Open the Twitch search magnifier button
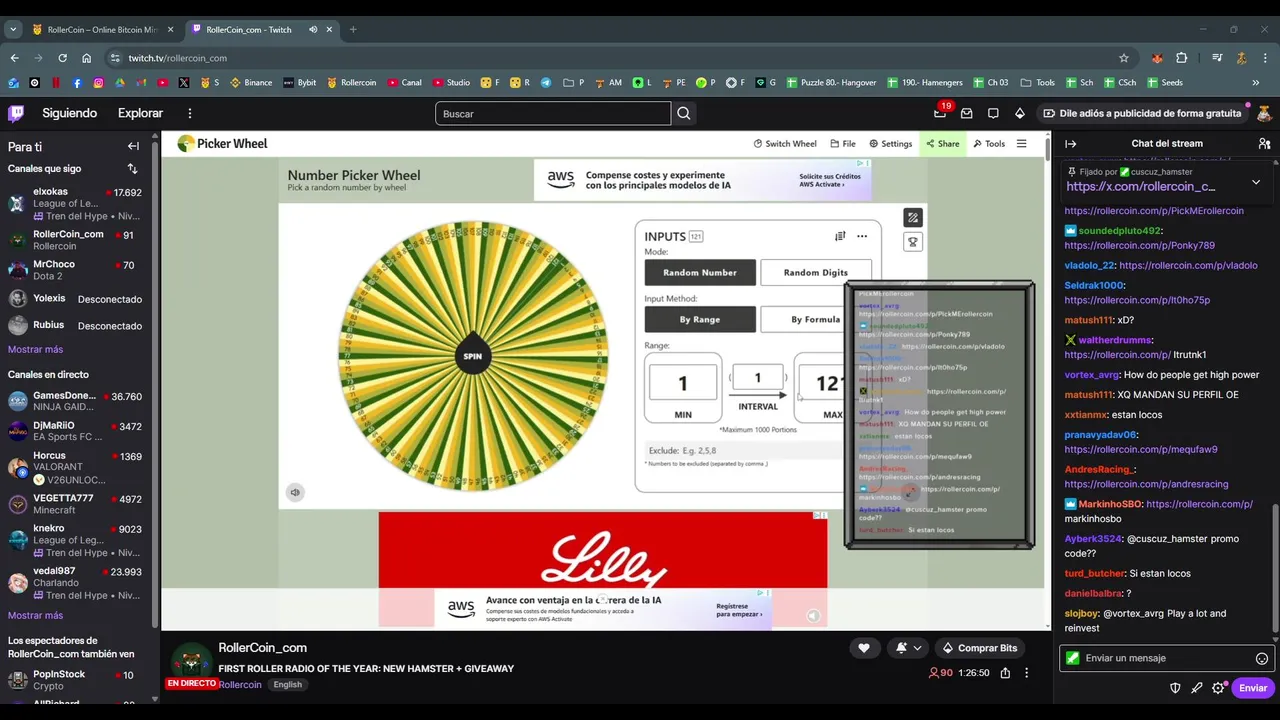 click(x=684, y=113)
